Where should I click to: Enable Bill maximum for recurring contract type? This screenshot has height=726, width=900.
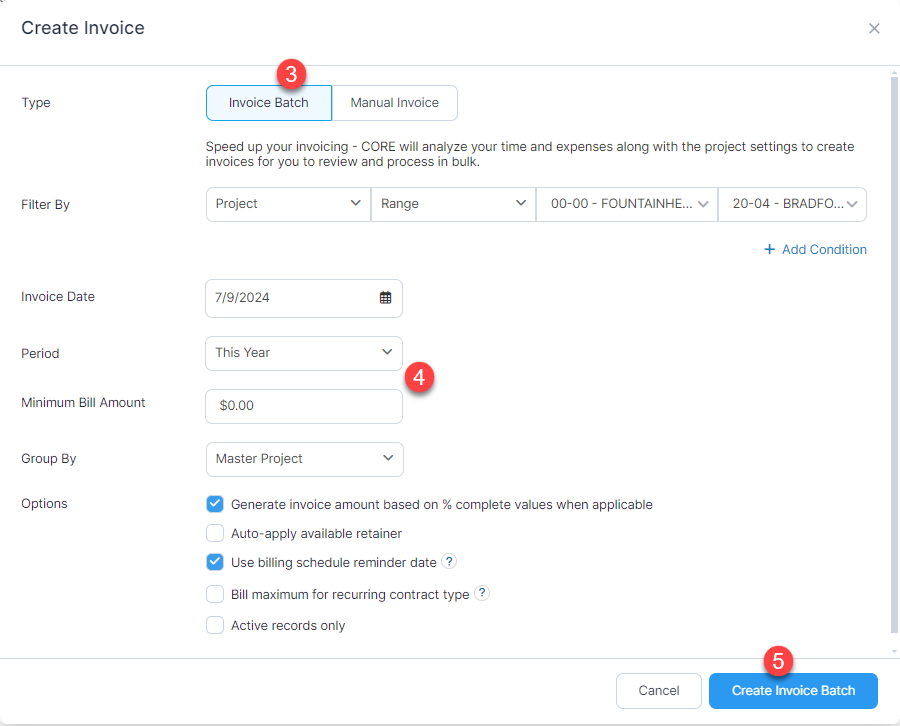215,594
